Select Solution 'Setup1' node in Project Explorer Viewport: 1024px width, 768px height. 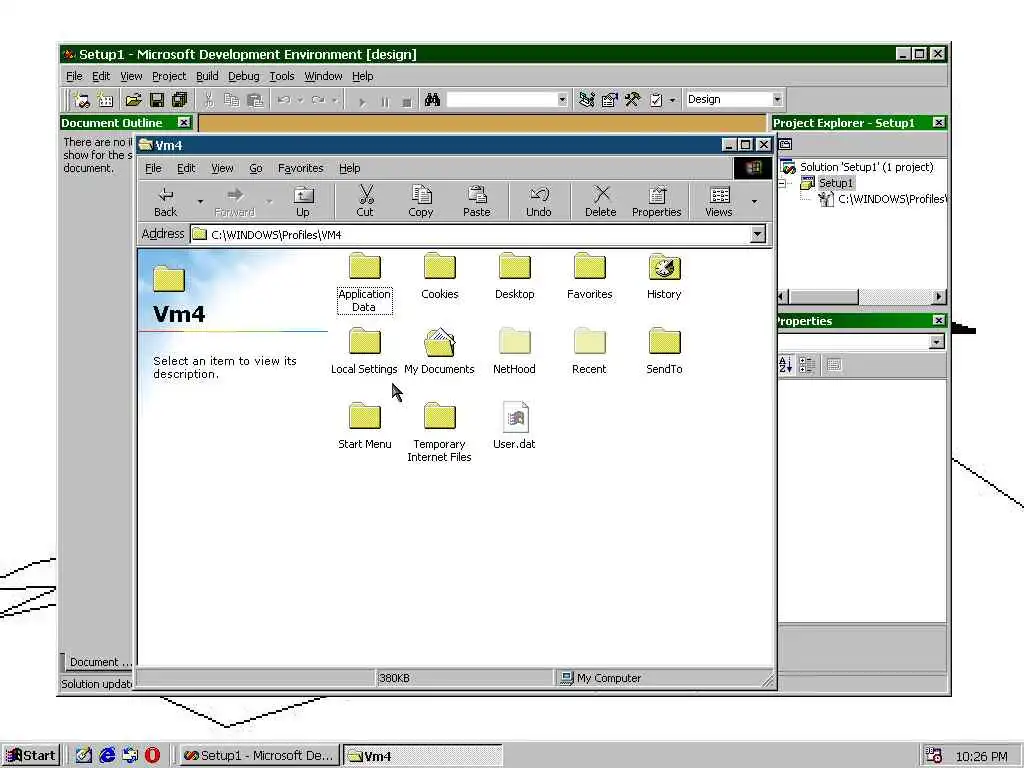[867, 167]
